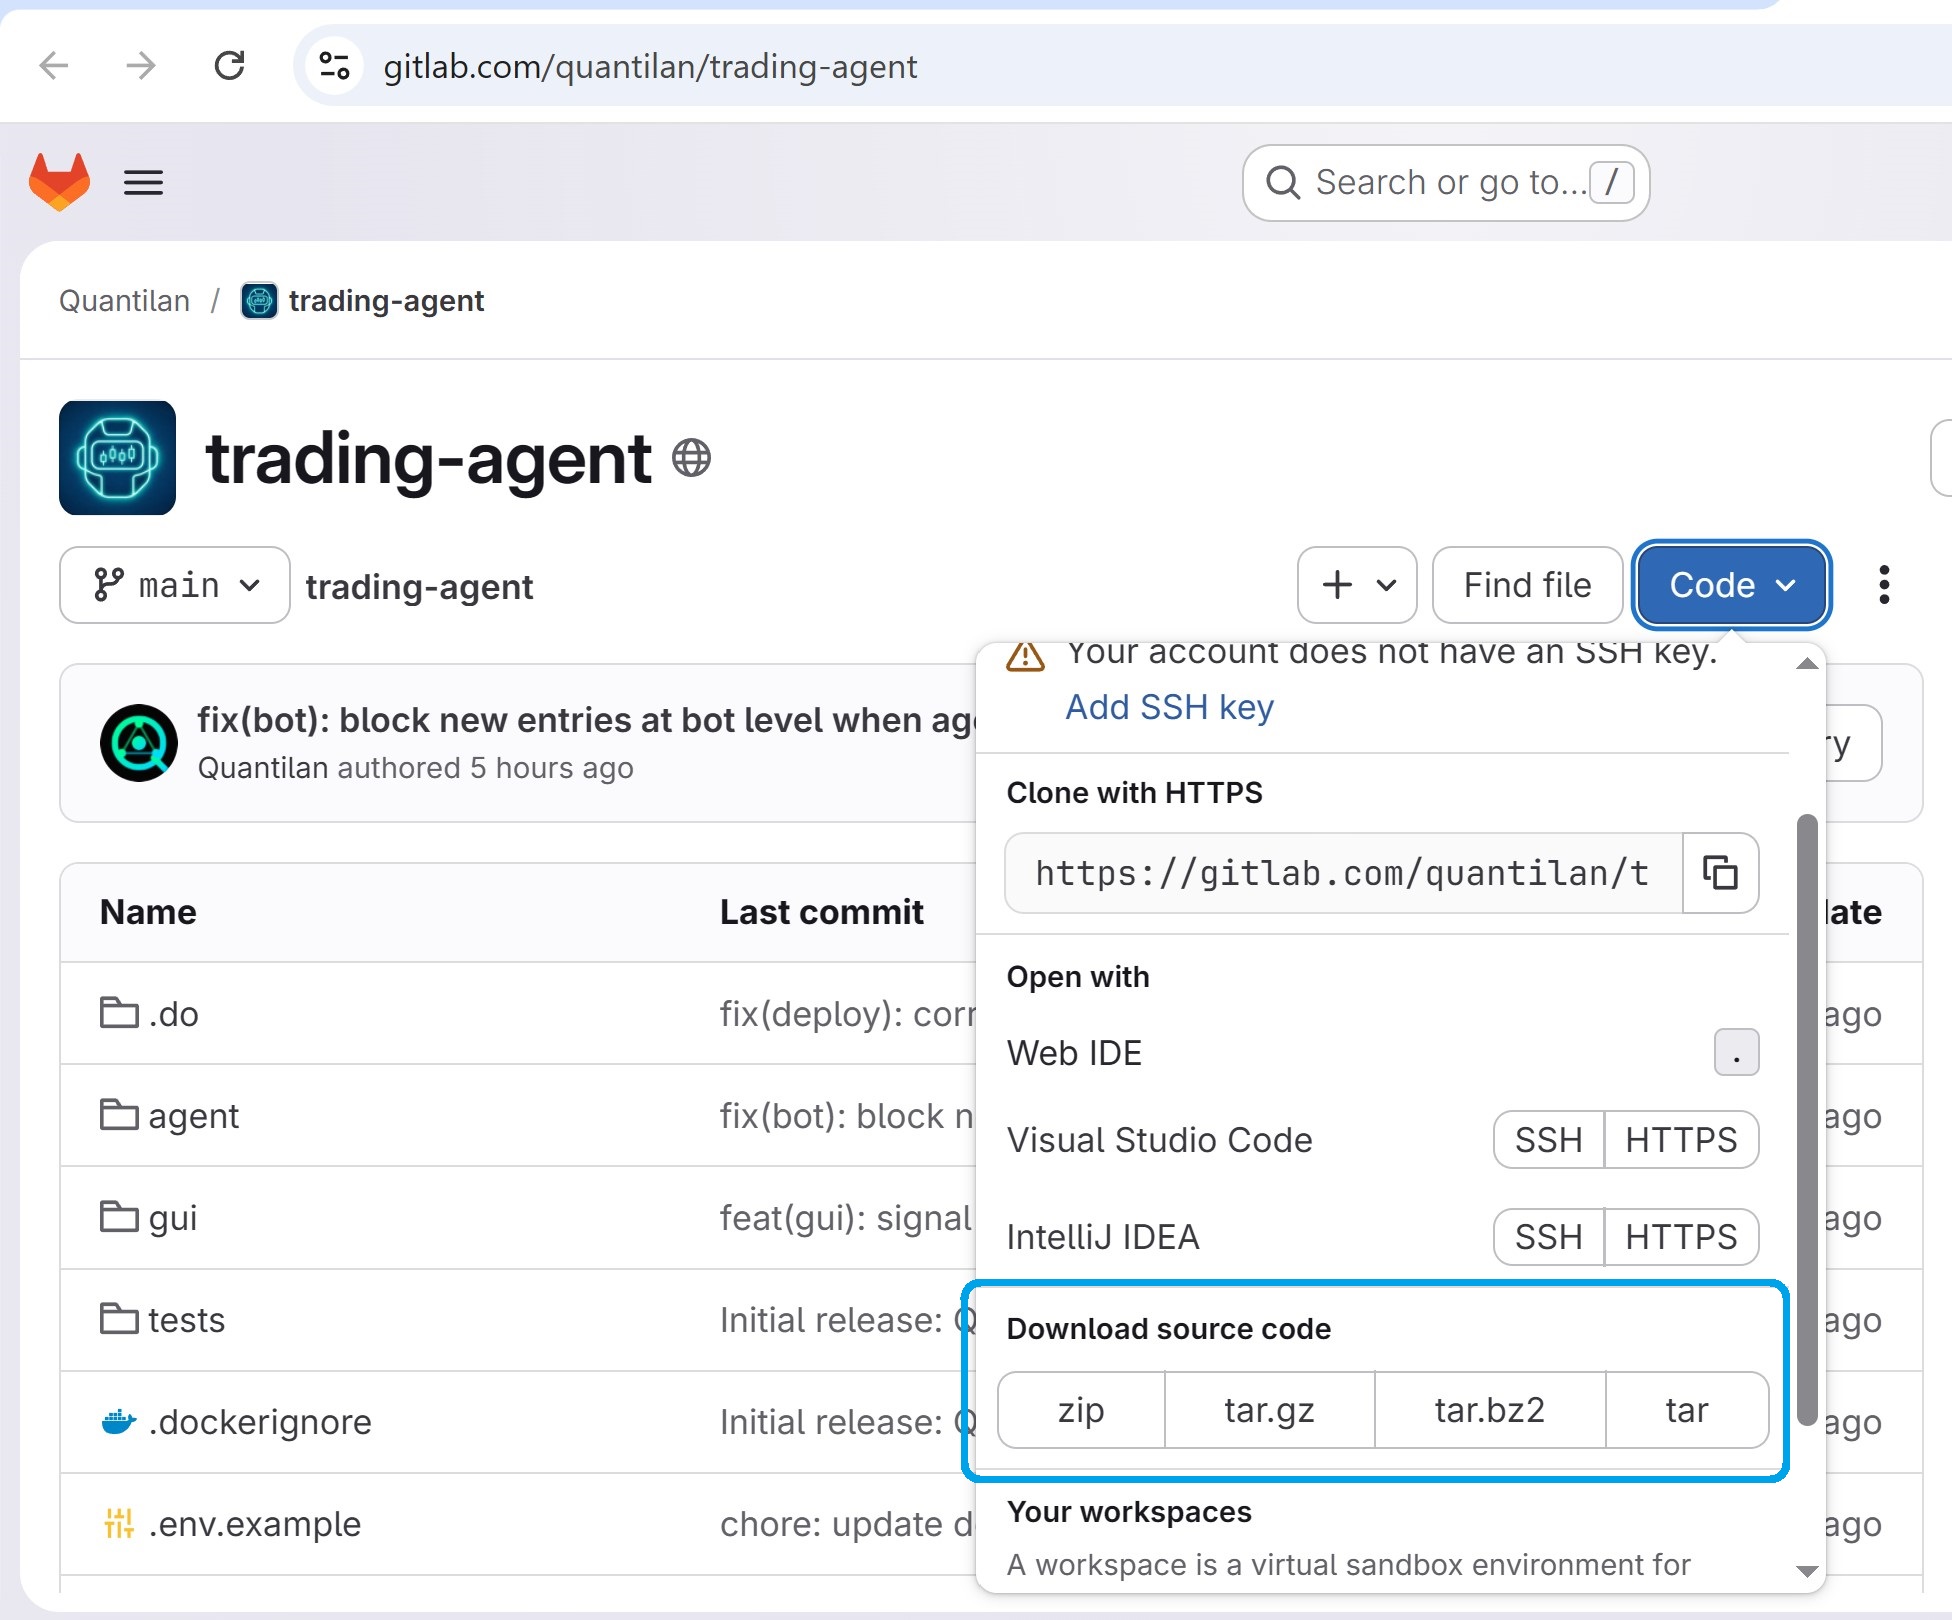Click the trading-agent breadcrumb link
This screenshot has width=1952, height=1620.
pyautogui.click(x=386, y=301)
